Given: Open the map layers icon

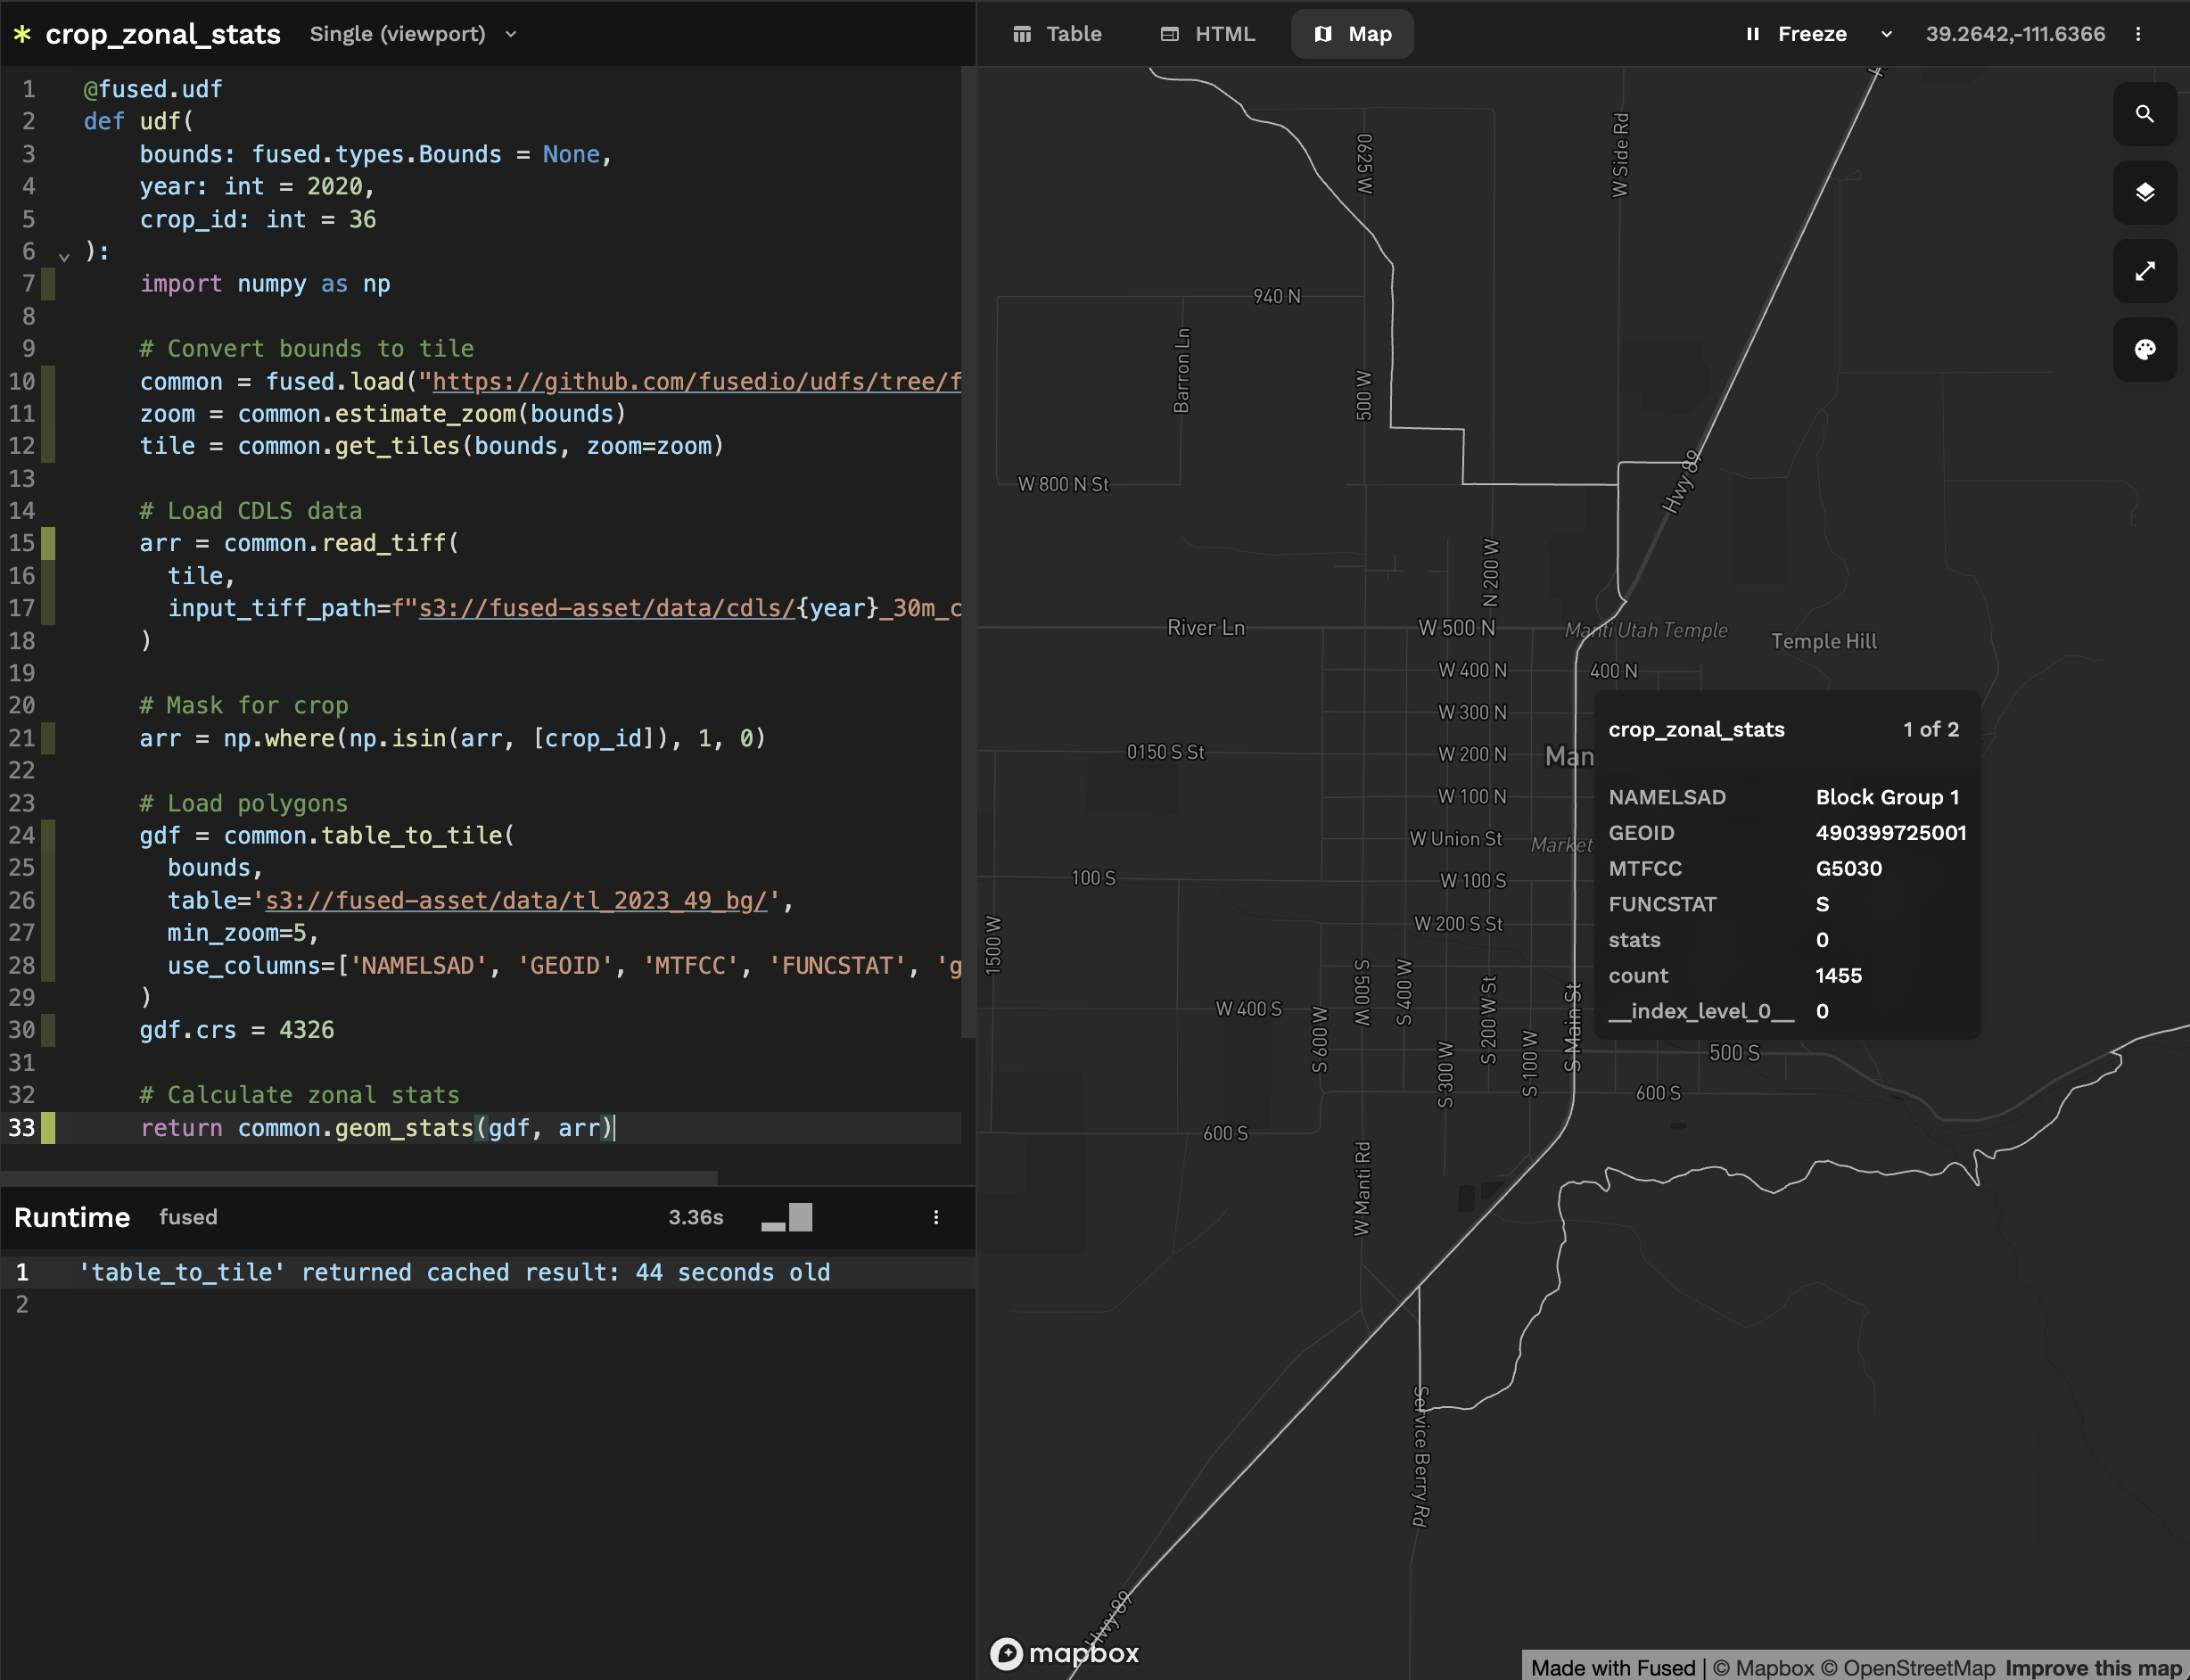Looking at the screenshot, I should pyautogui.click(x=2144, y=192).
